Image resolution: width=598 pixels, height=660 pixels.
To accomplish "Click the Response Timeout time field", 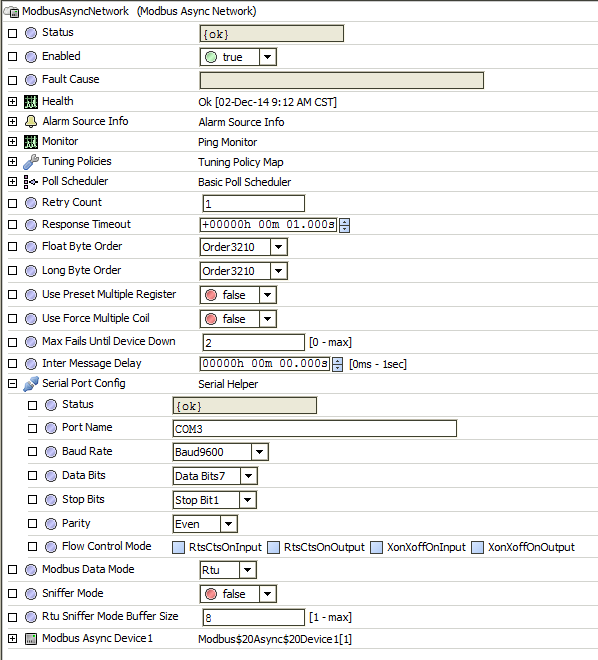I will 268,225.
